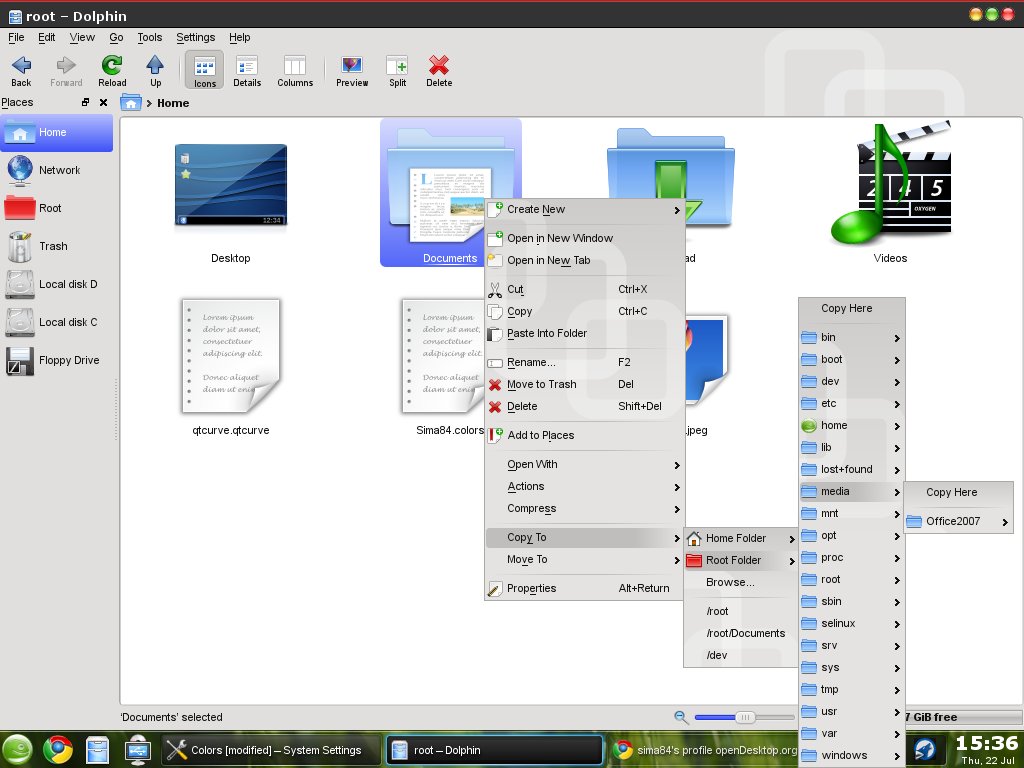Close the Places panel
The height and width of the screenshot is (768, 1024).
(x=103, y=103)
